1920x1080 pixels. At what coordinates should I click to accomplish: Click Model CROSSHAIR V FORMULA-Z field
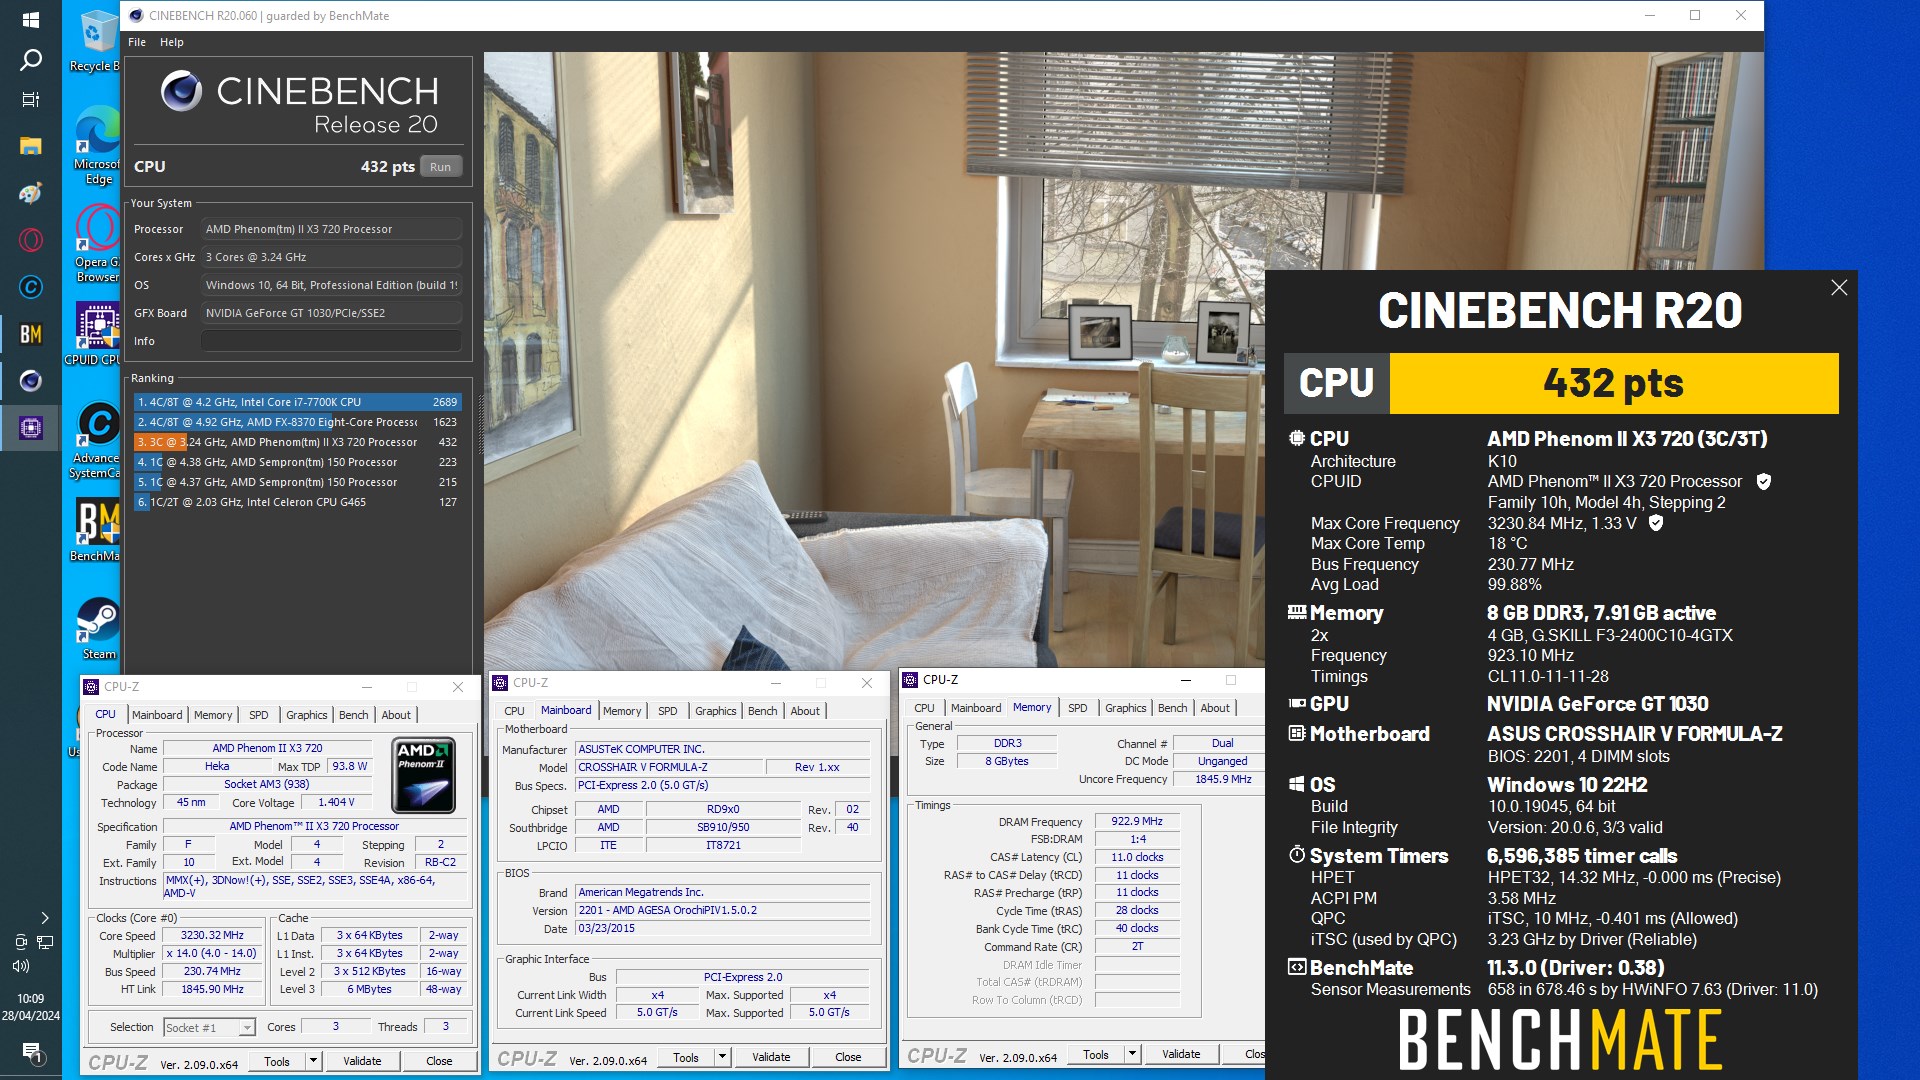coord(668,767)
